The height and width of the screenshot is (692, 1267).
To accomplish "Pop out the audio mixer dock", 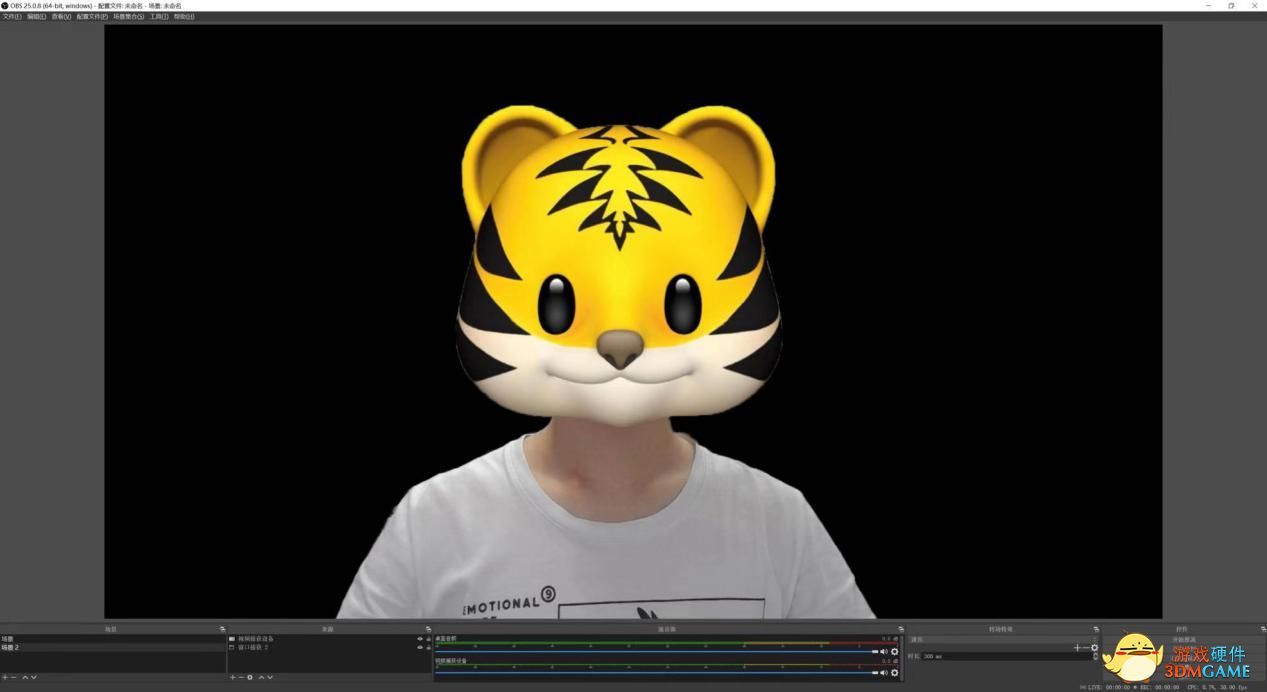I will pos(901,629).
